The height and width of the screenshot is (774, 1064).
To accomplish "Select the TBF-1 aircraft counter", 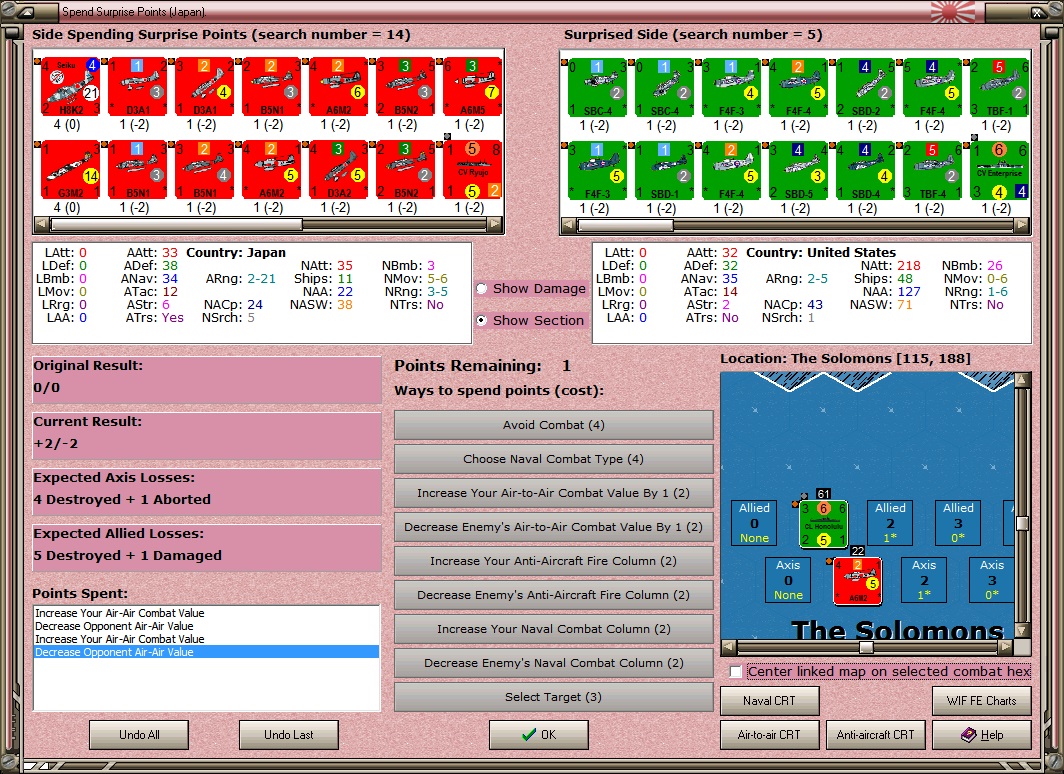I will tap(1000, 87).
